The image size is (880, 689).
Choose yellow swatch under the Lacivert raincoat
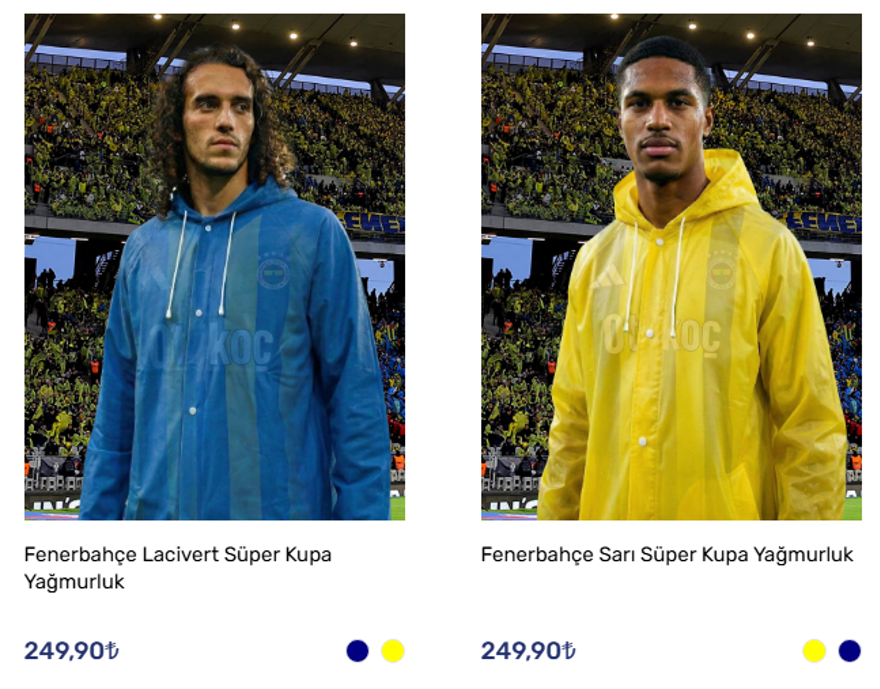[x=392, y=651]
